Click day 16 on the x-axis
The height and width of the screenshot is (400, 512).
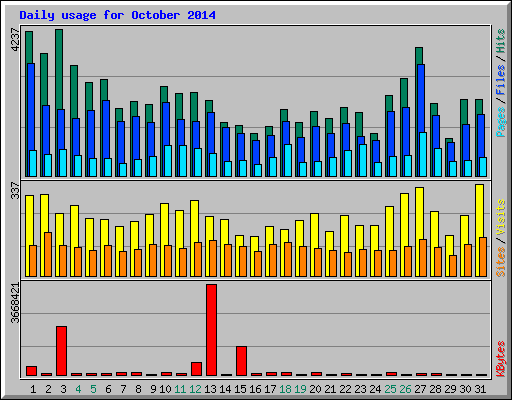click(x=255, y=389)
